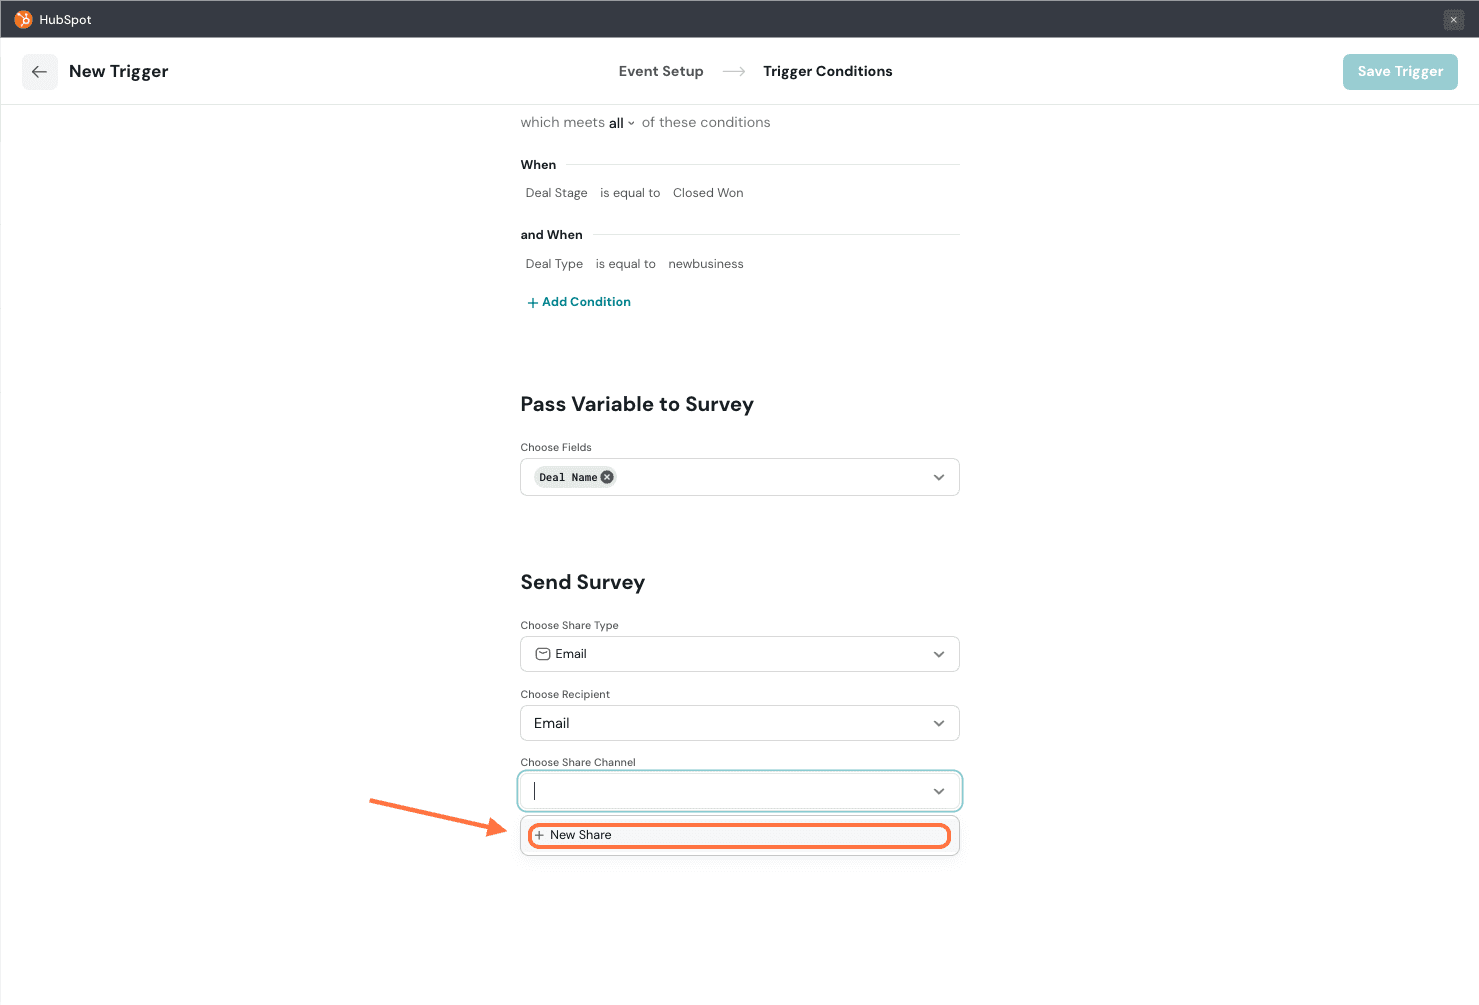The height and width of the screenshot is (1005, 1479).
Task: Change the 'all' conditions match selector
Action: click(621, 123)
